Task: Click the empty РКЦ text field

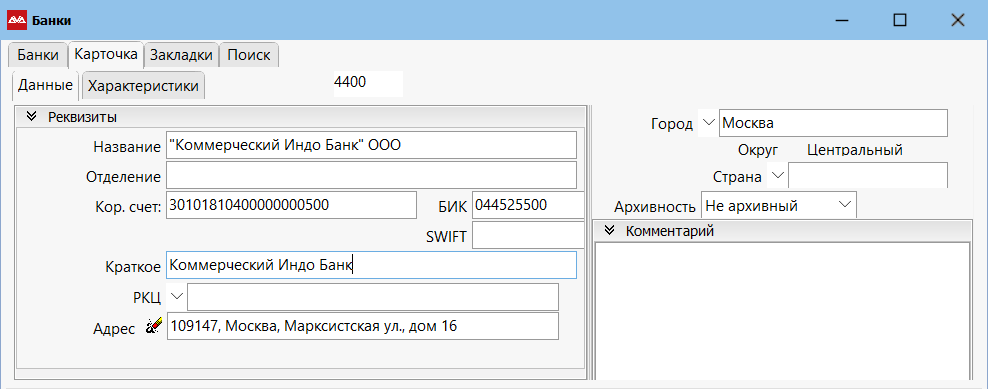Action: (x=373, y=297)
